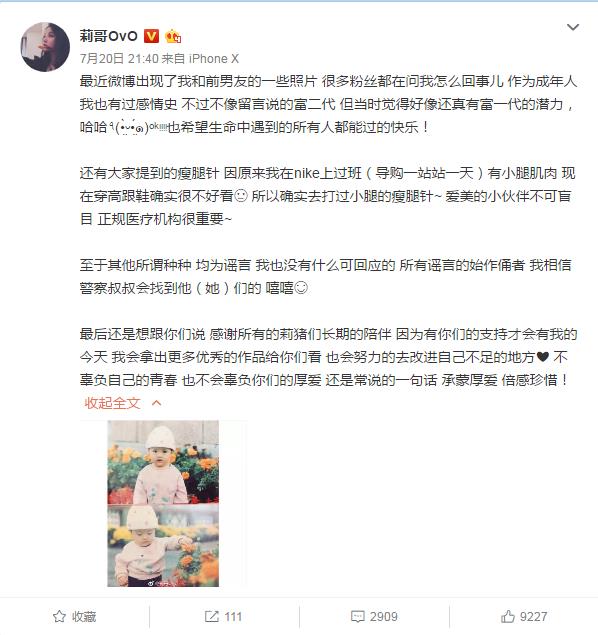Click the crown membership badge icon
The image size is (598, 635).
(173, 36)
